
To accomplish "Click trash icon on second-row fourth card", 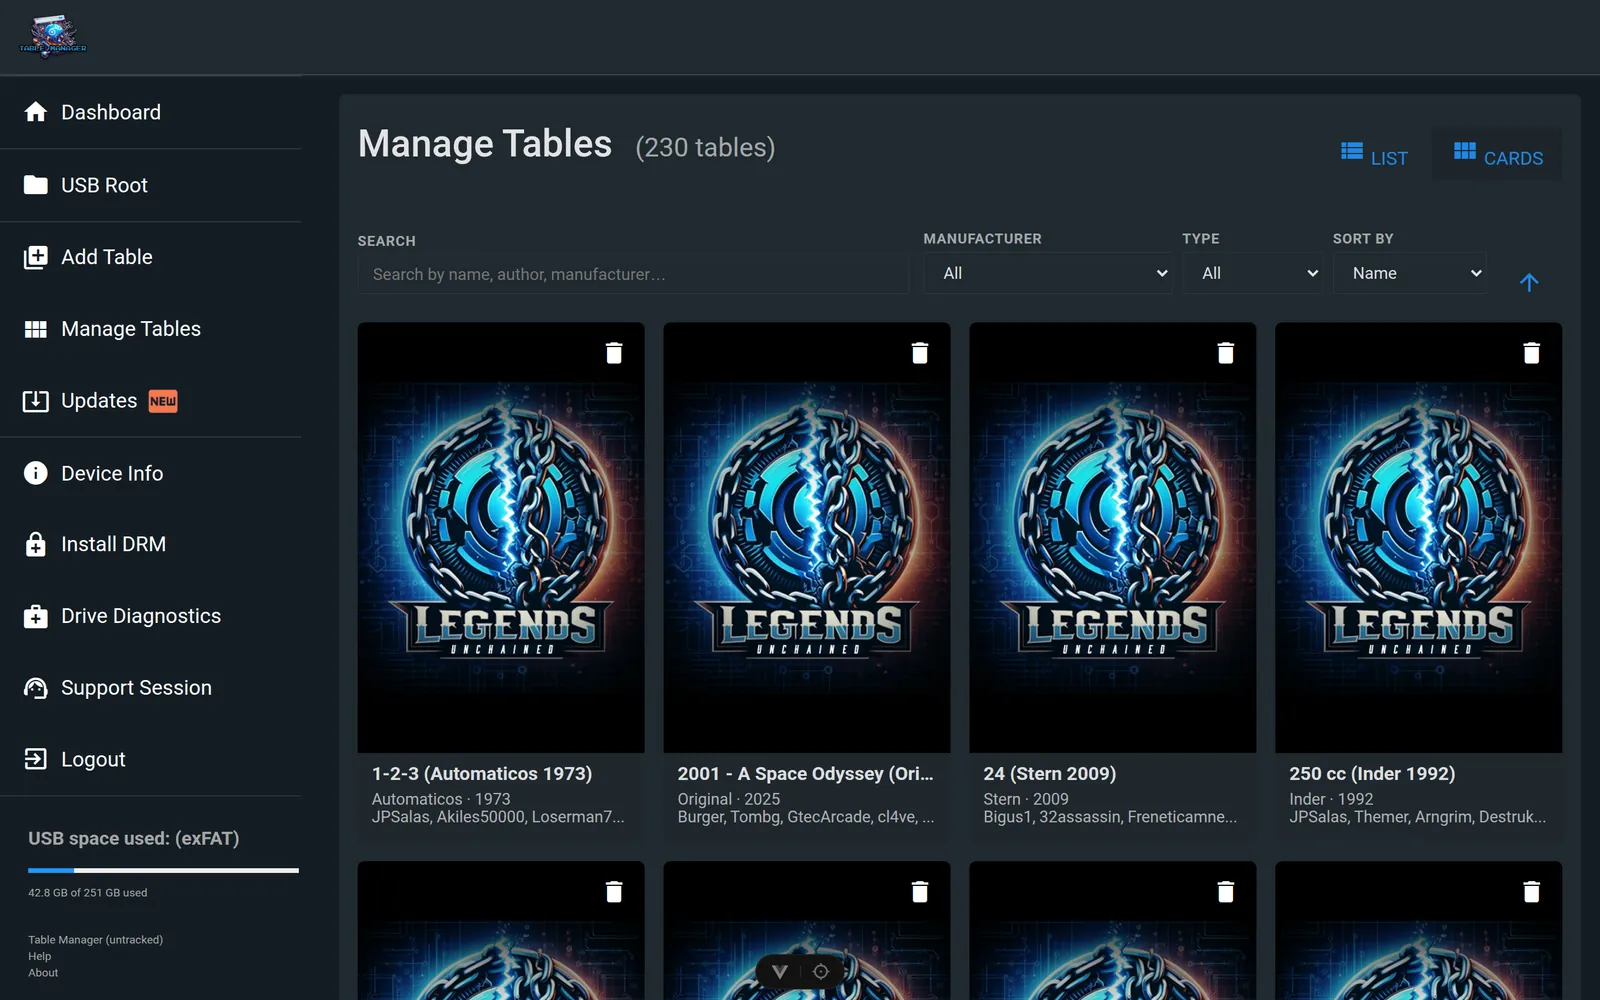I will point(1531,892).
